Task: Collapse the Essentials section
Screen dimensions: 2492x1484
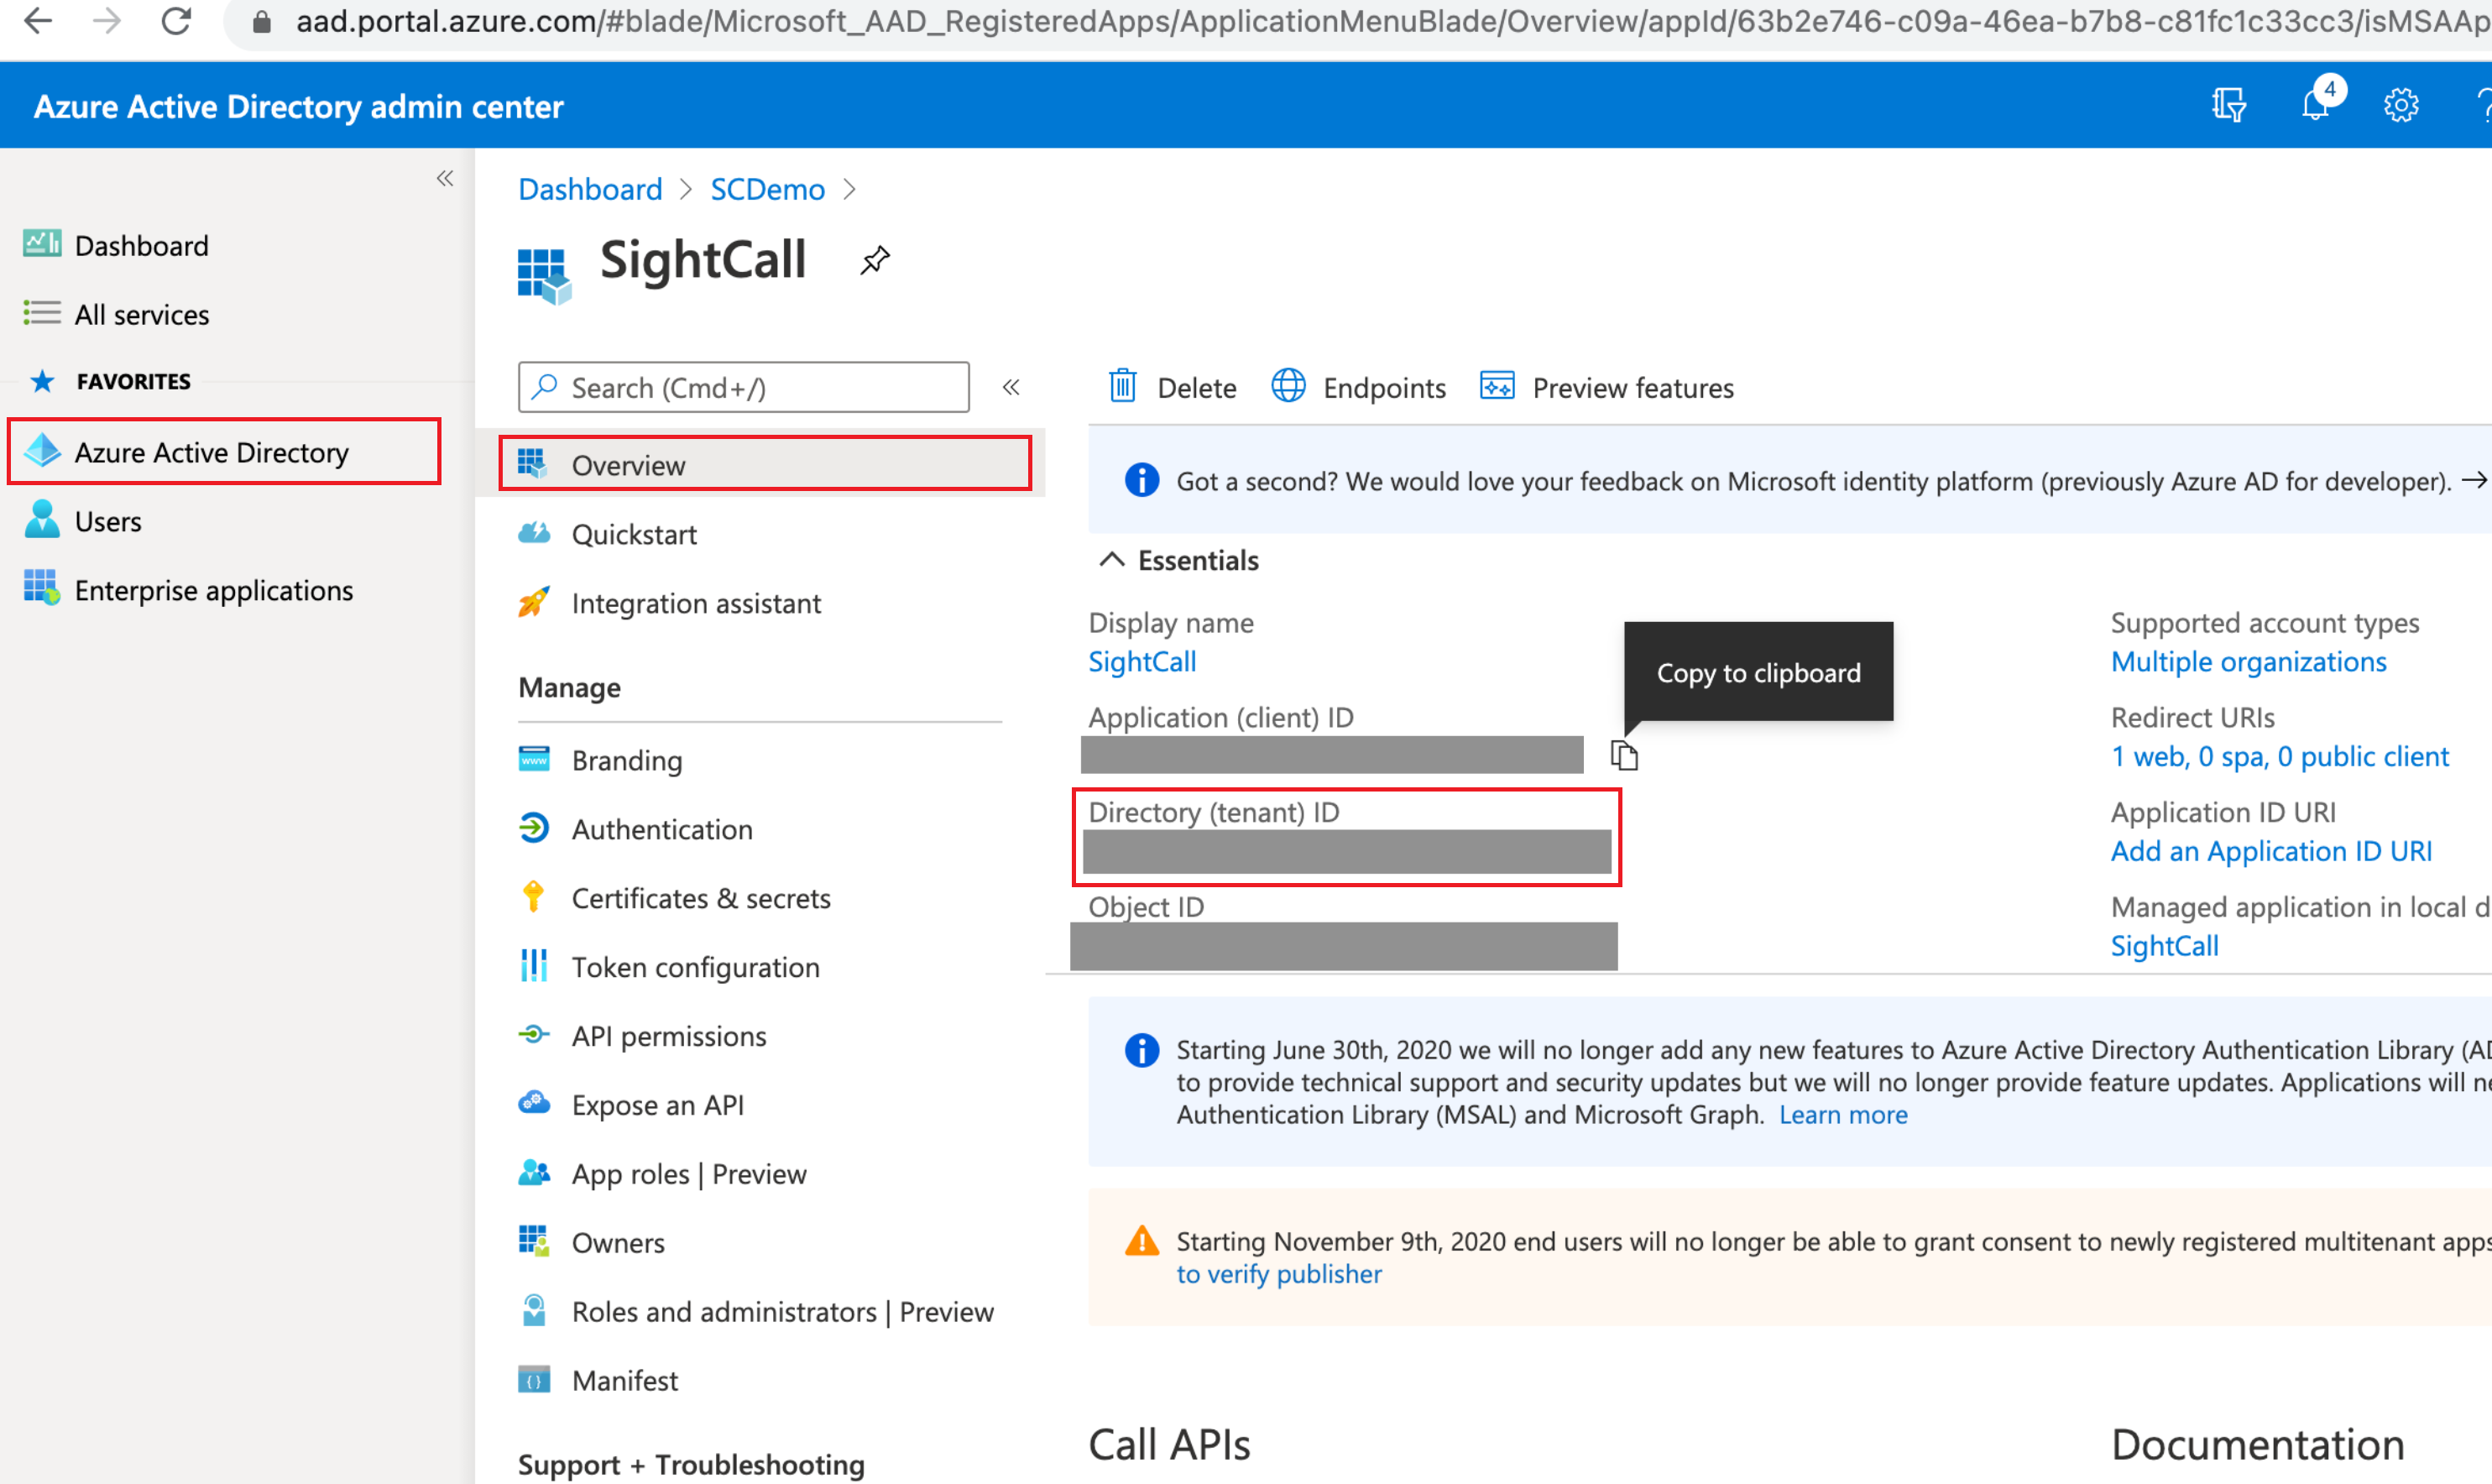Action: coord(1112,560)
